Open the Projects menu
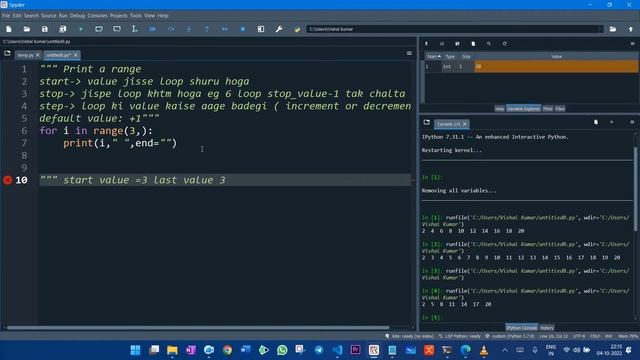The image size is (640, 360). (118, 16)
